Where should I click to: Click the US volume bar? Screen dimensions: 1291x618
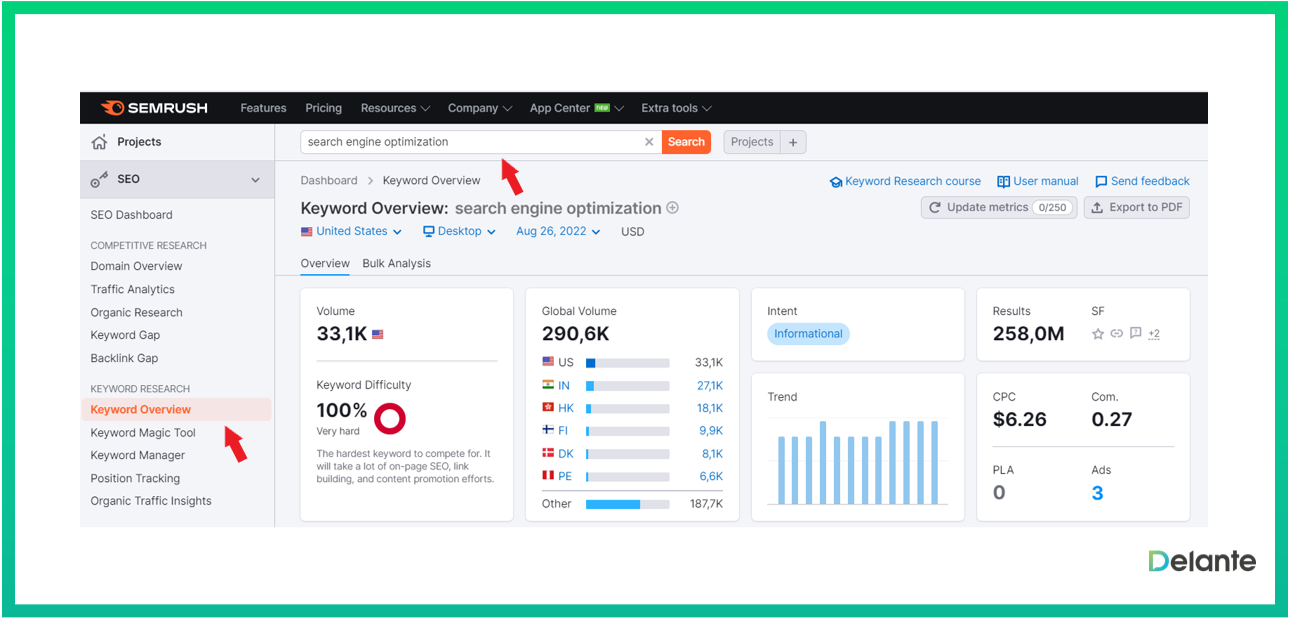click(628, 363)
